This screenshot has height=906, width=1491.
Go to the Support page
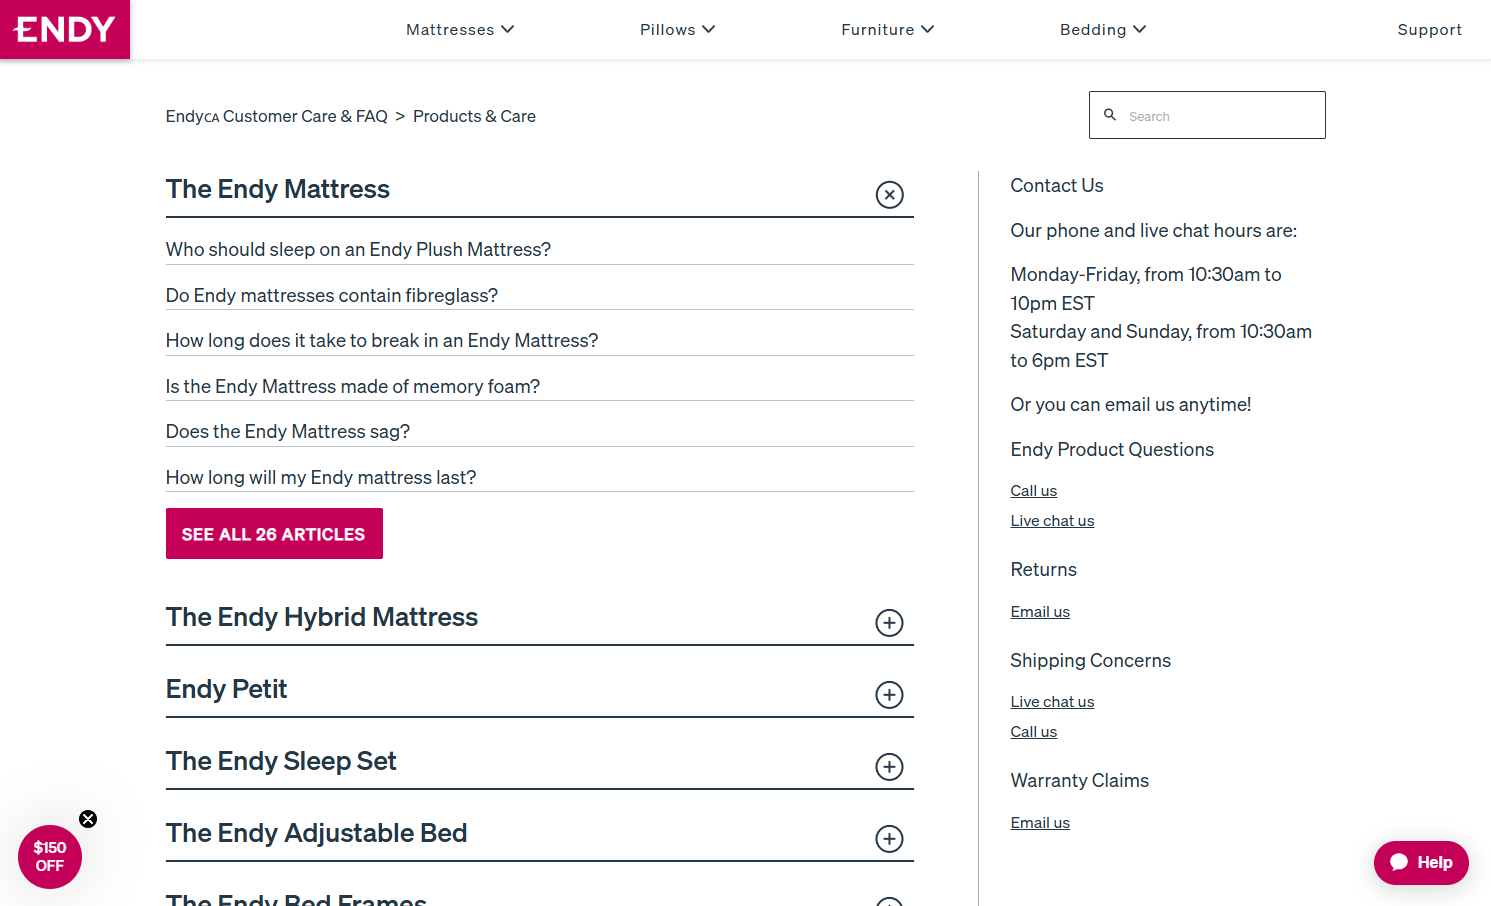coord(1429,30)
